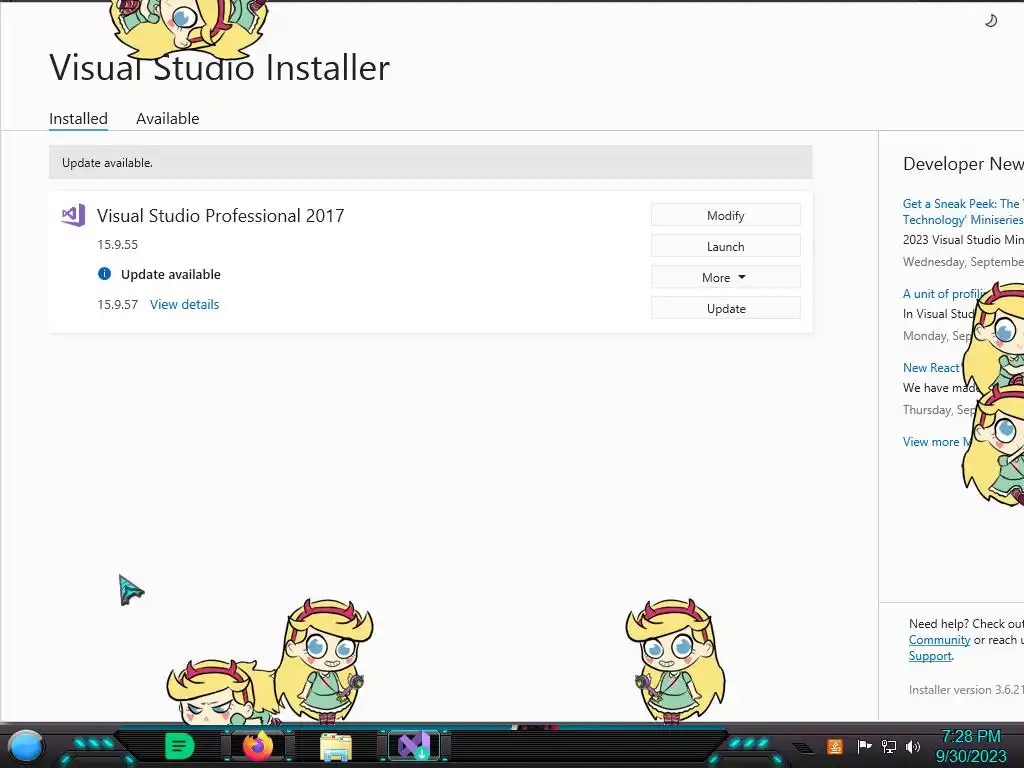Open the New React news link
Screen dimensions: 1024x768
pyautogui.click(x=931, y=368)
